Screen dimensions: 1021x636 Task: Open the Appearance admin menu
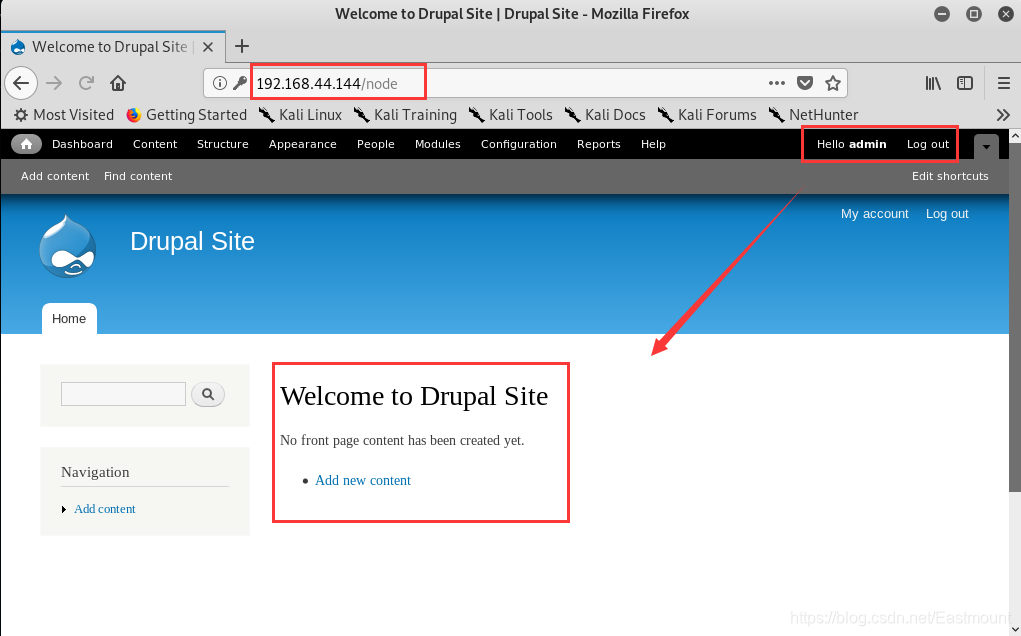tap(303, 145)
